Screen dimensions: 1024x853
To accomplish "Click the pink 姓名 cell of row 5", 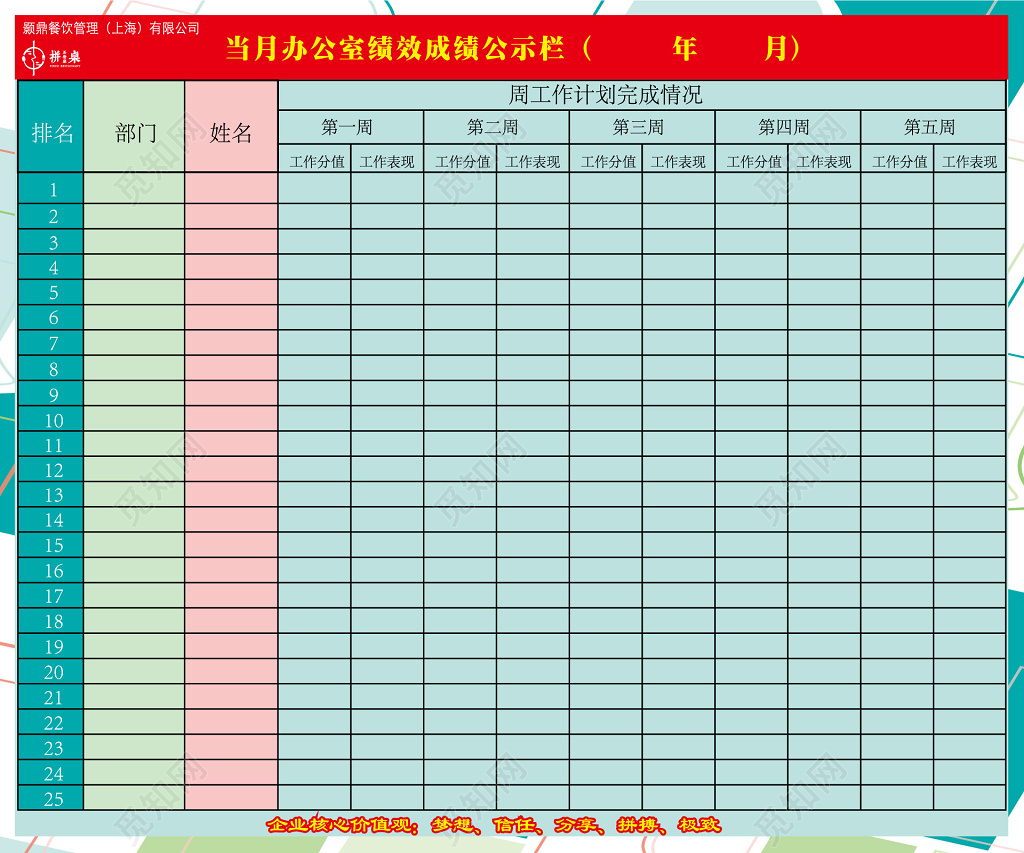I will coord(231,290).
